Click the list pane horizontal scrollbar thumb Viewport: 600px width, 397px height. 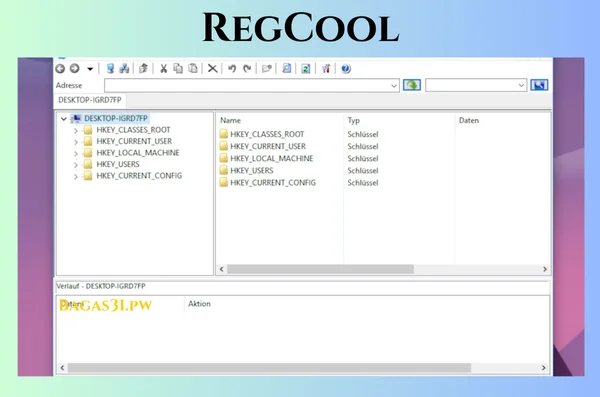[320, 269]
